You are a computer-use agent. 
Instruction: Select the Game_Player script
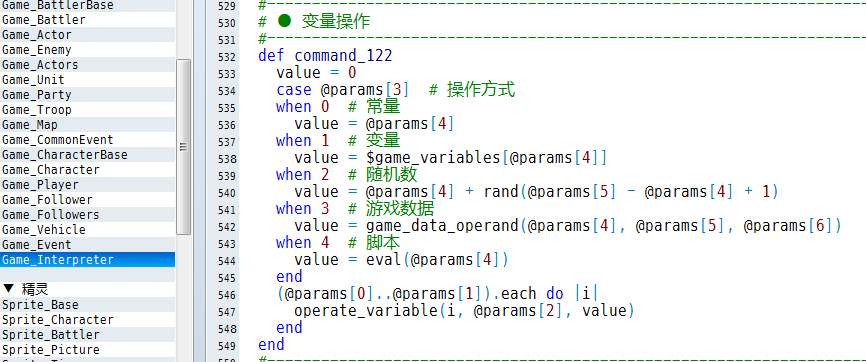tap(87, 185)
